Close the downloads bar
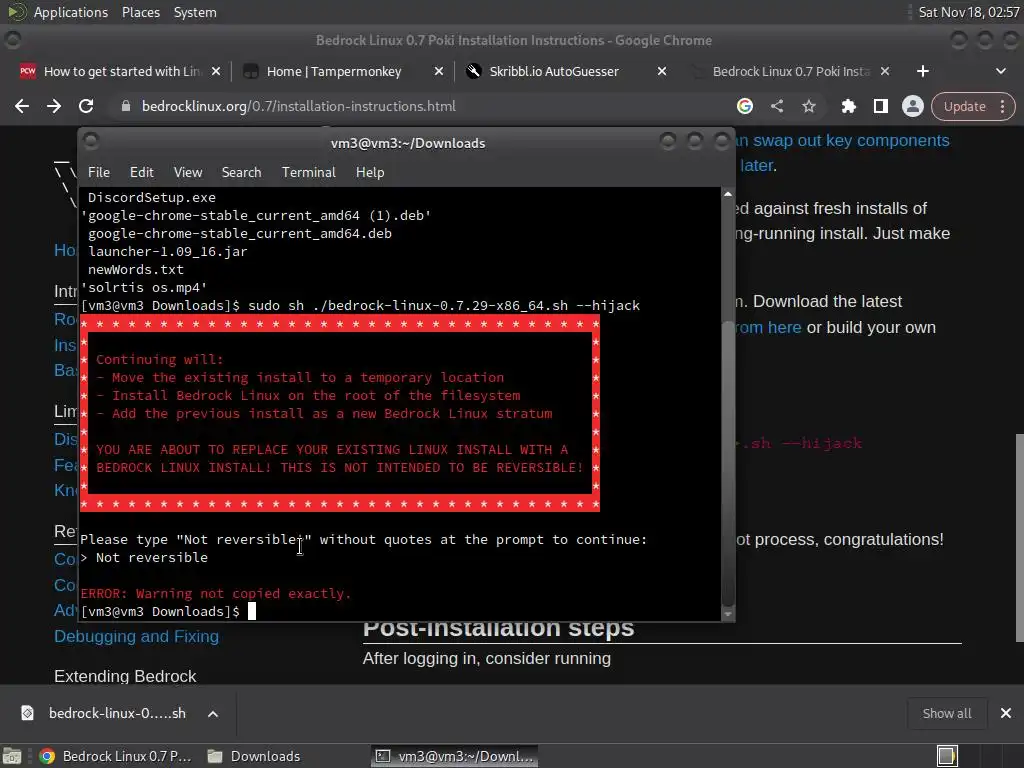The width and height of the screenshot is (1024, 768). (x=1006, y=713)
